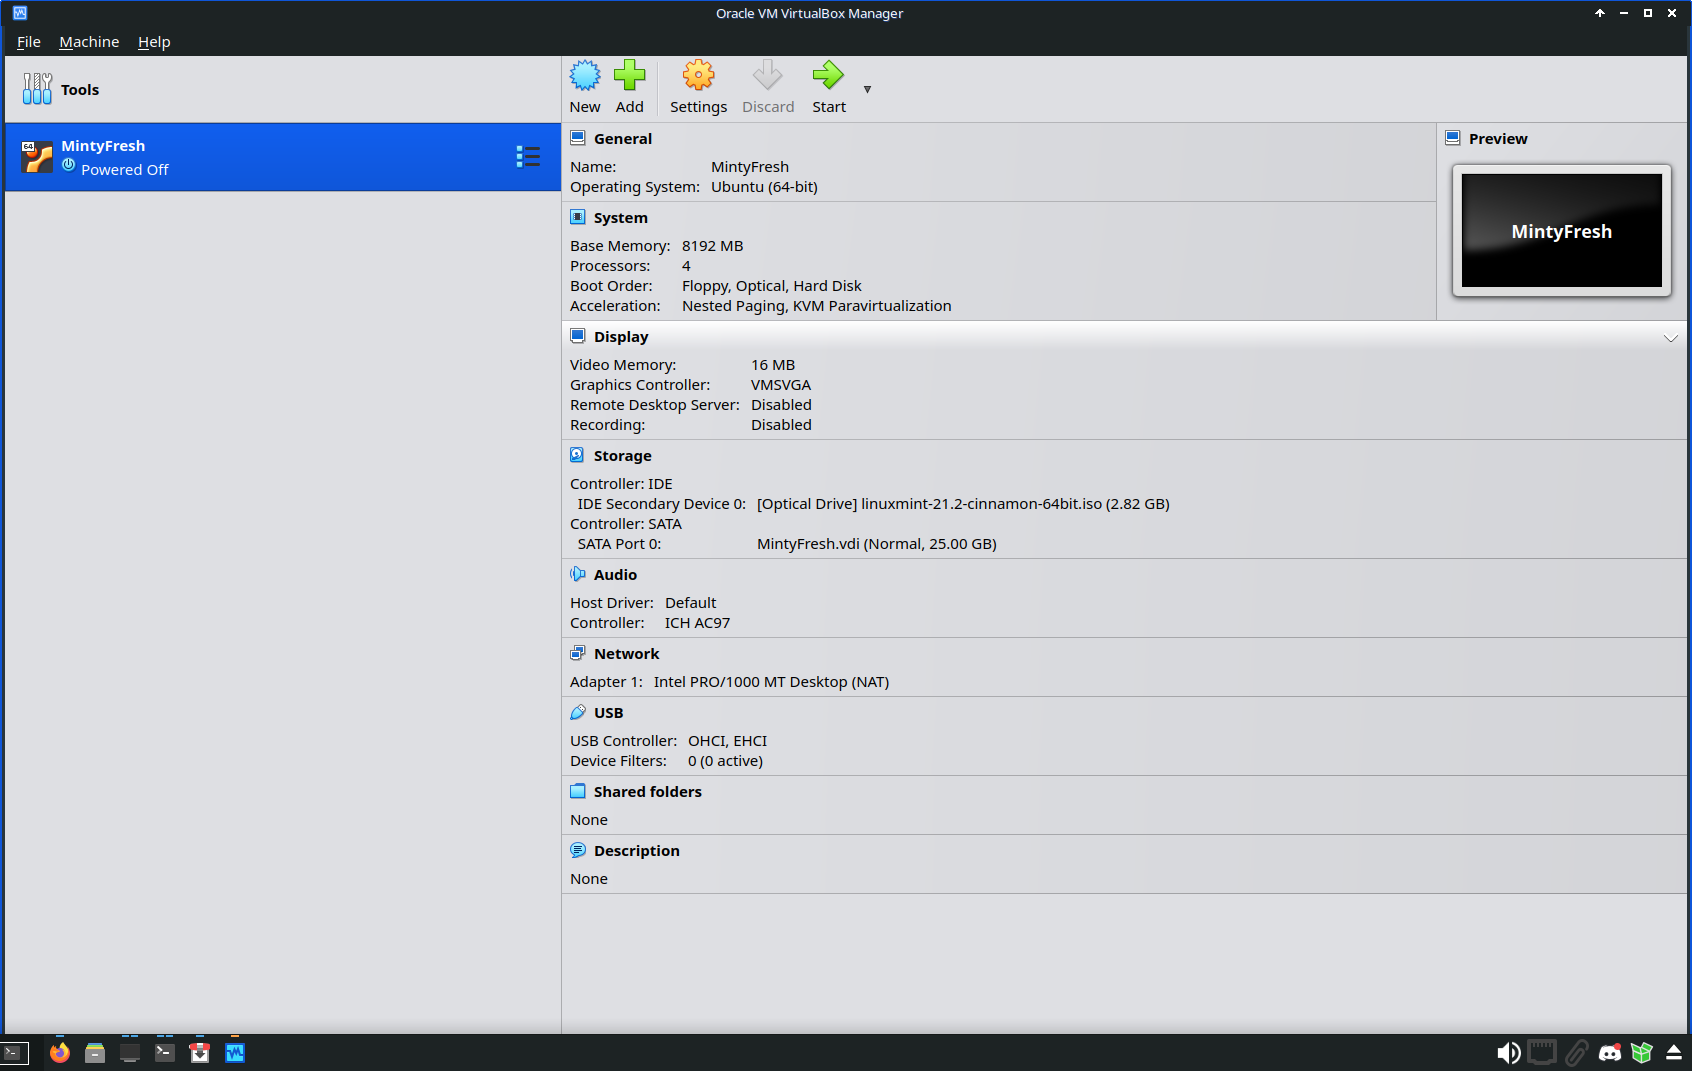Image resolution: width=1692 pixels, height=1071 pixels.
Task: Open the Network settings heading link
Action: [627, 654]
